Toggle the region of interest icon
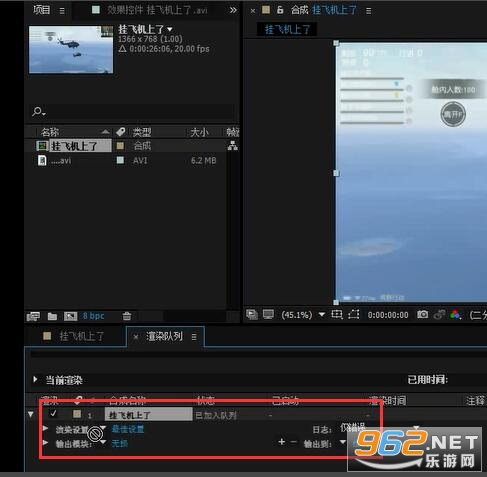Image resolution: width=487 pixels, height=477 pixels. point(337,314)
